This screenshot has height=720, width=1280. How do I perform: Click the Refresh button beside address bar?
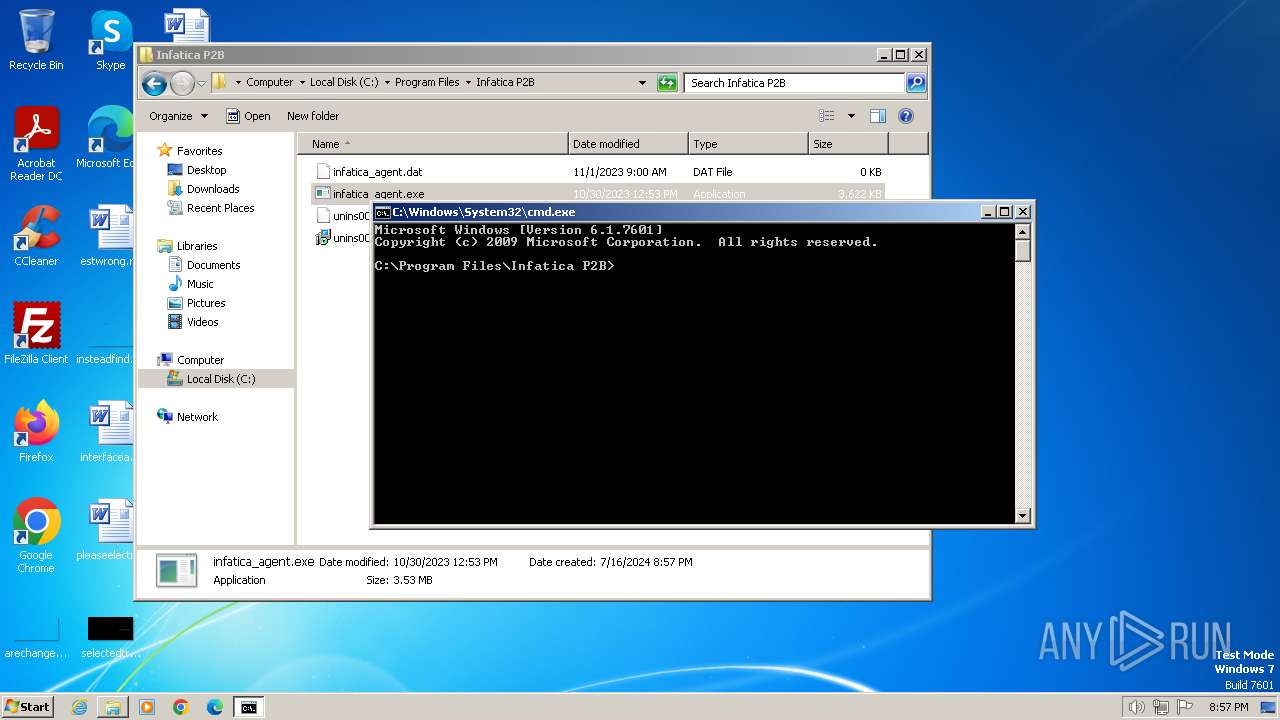click(667, 83)
